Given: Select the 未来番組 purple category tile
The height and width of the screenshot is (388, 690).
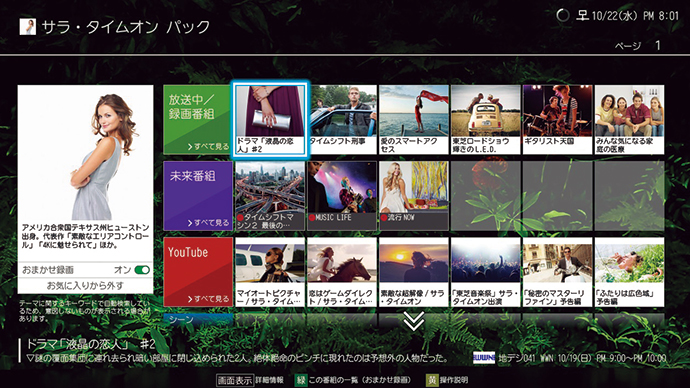Looking at the screenshot, I should (198, 196).
